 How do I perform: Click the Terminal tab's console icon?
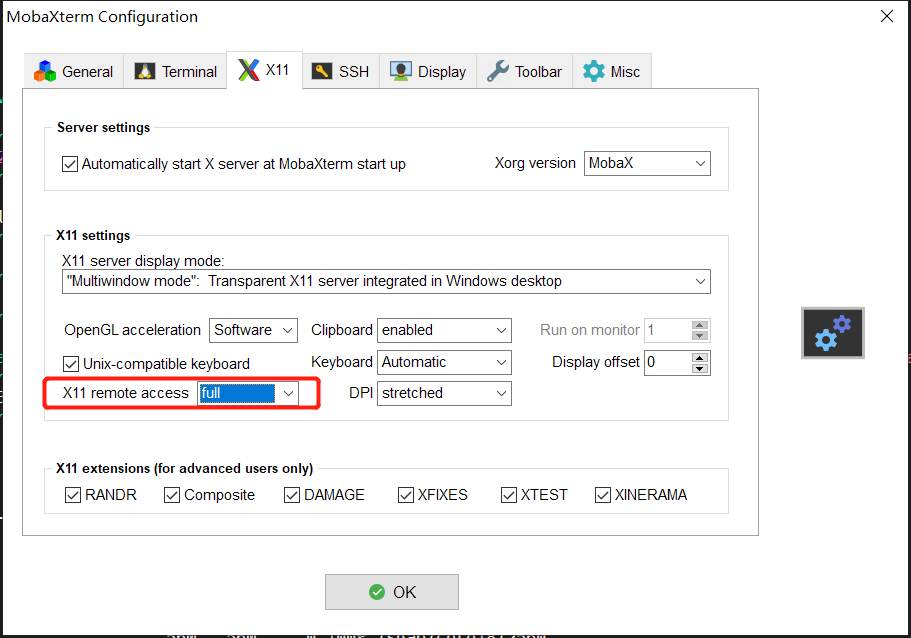[x=148, y=71]
